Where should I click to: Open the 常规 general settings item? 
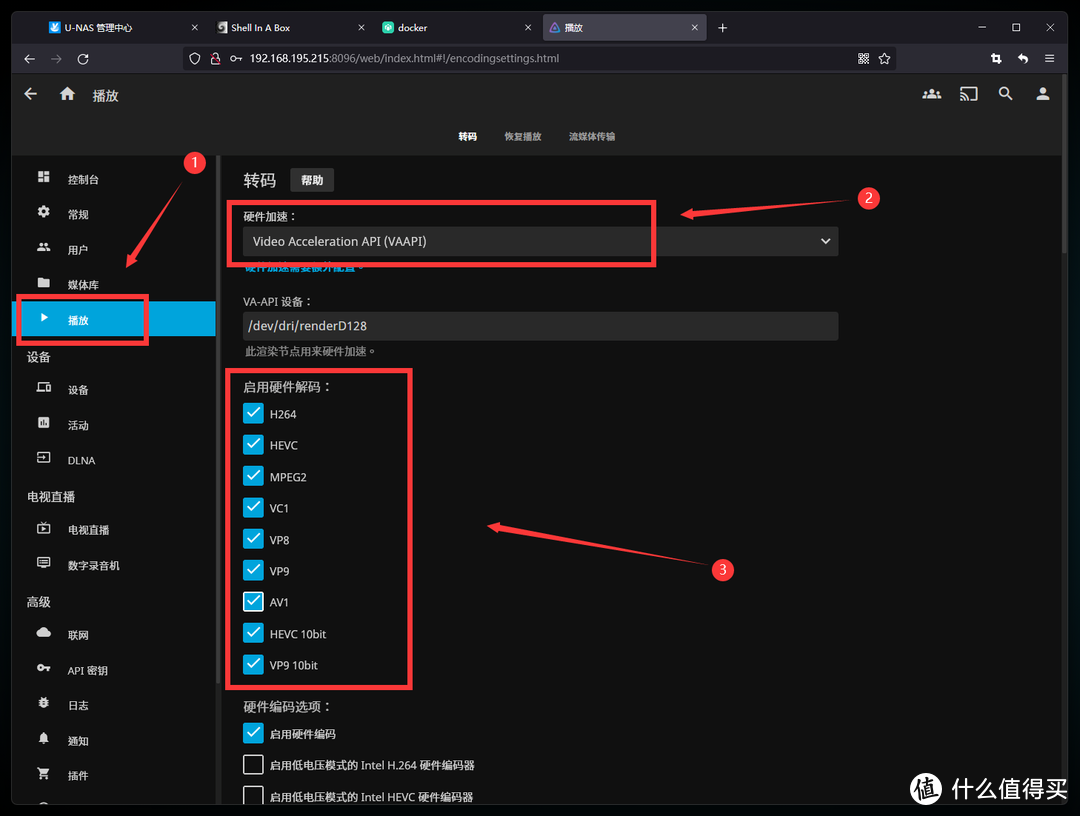click(x=114, y=214)
